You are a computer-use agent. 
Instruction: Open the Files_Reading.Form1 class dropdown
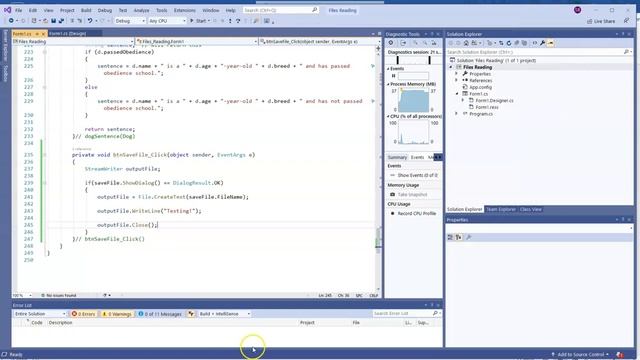point(196,42)
